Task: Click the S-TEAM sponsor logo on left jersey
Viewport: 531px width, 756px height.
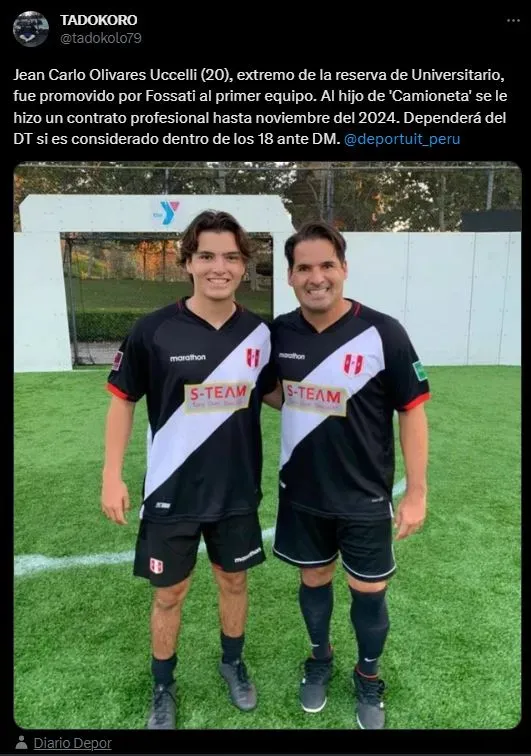Action: [x=218, y=397]
